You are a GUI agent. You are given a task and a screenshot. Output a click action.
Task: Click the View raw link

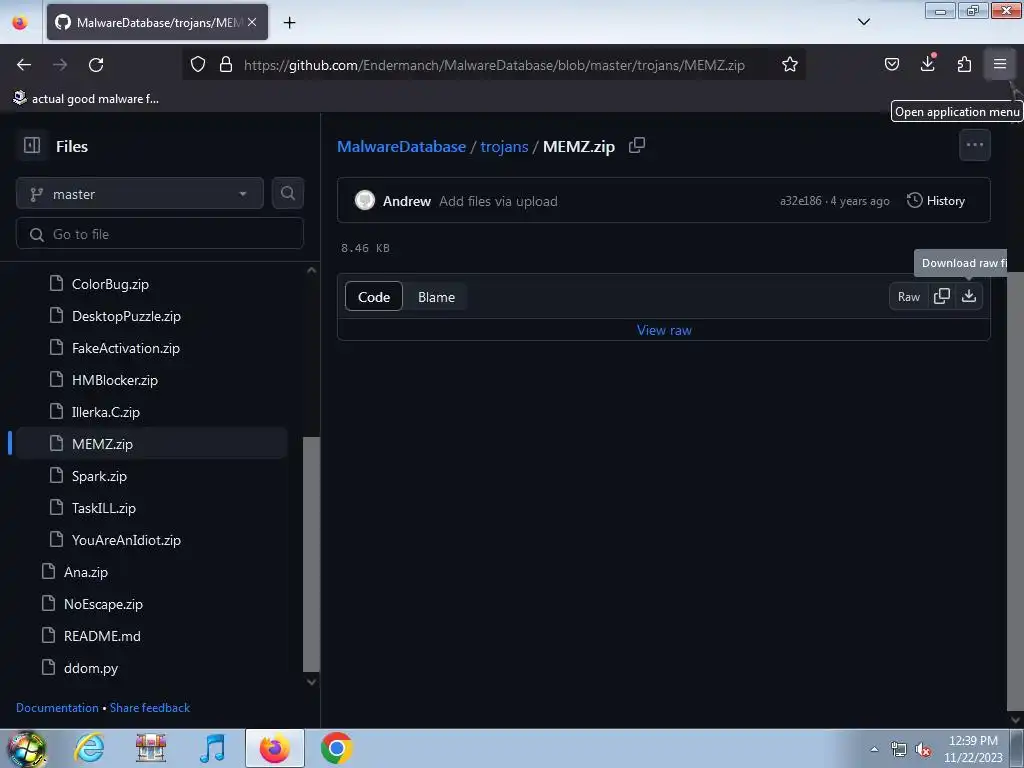click(x=664, y=330)
